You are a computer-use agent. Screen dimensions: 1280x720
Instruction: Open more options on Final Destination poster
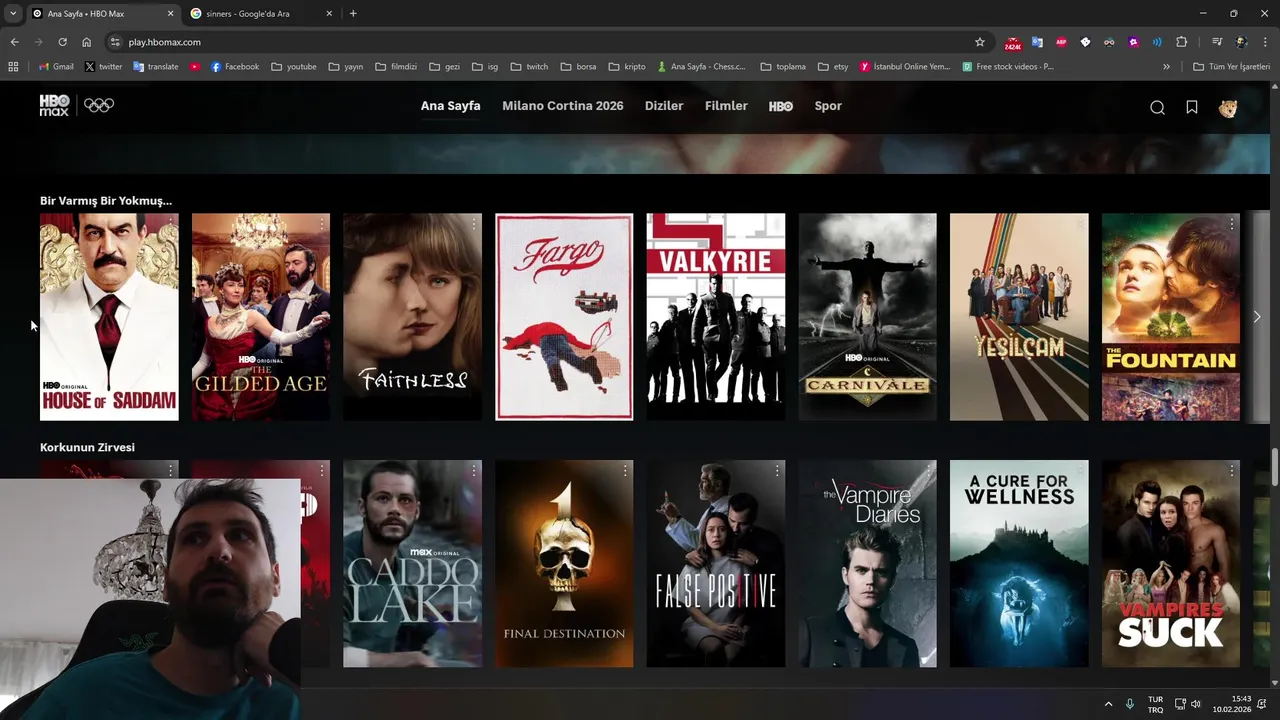625,471
